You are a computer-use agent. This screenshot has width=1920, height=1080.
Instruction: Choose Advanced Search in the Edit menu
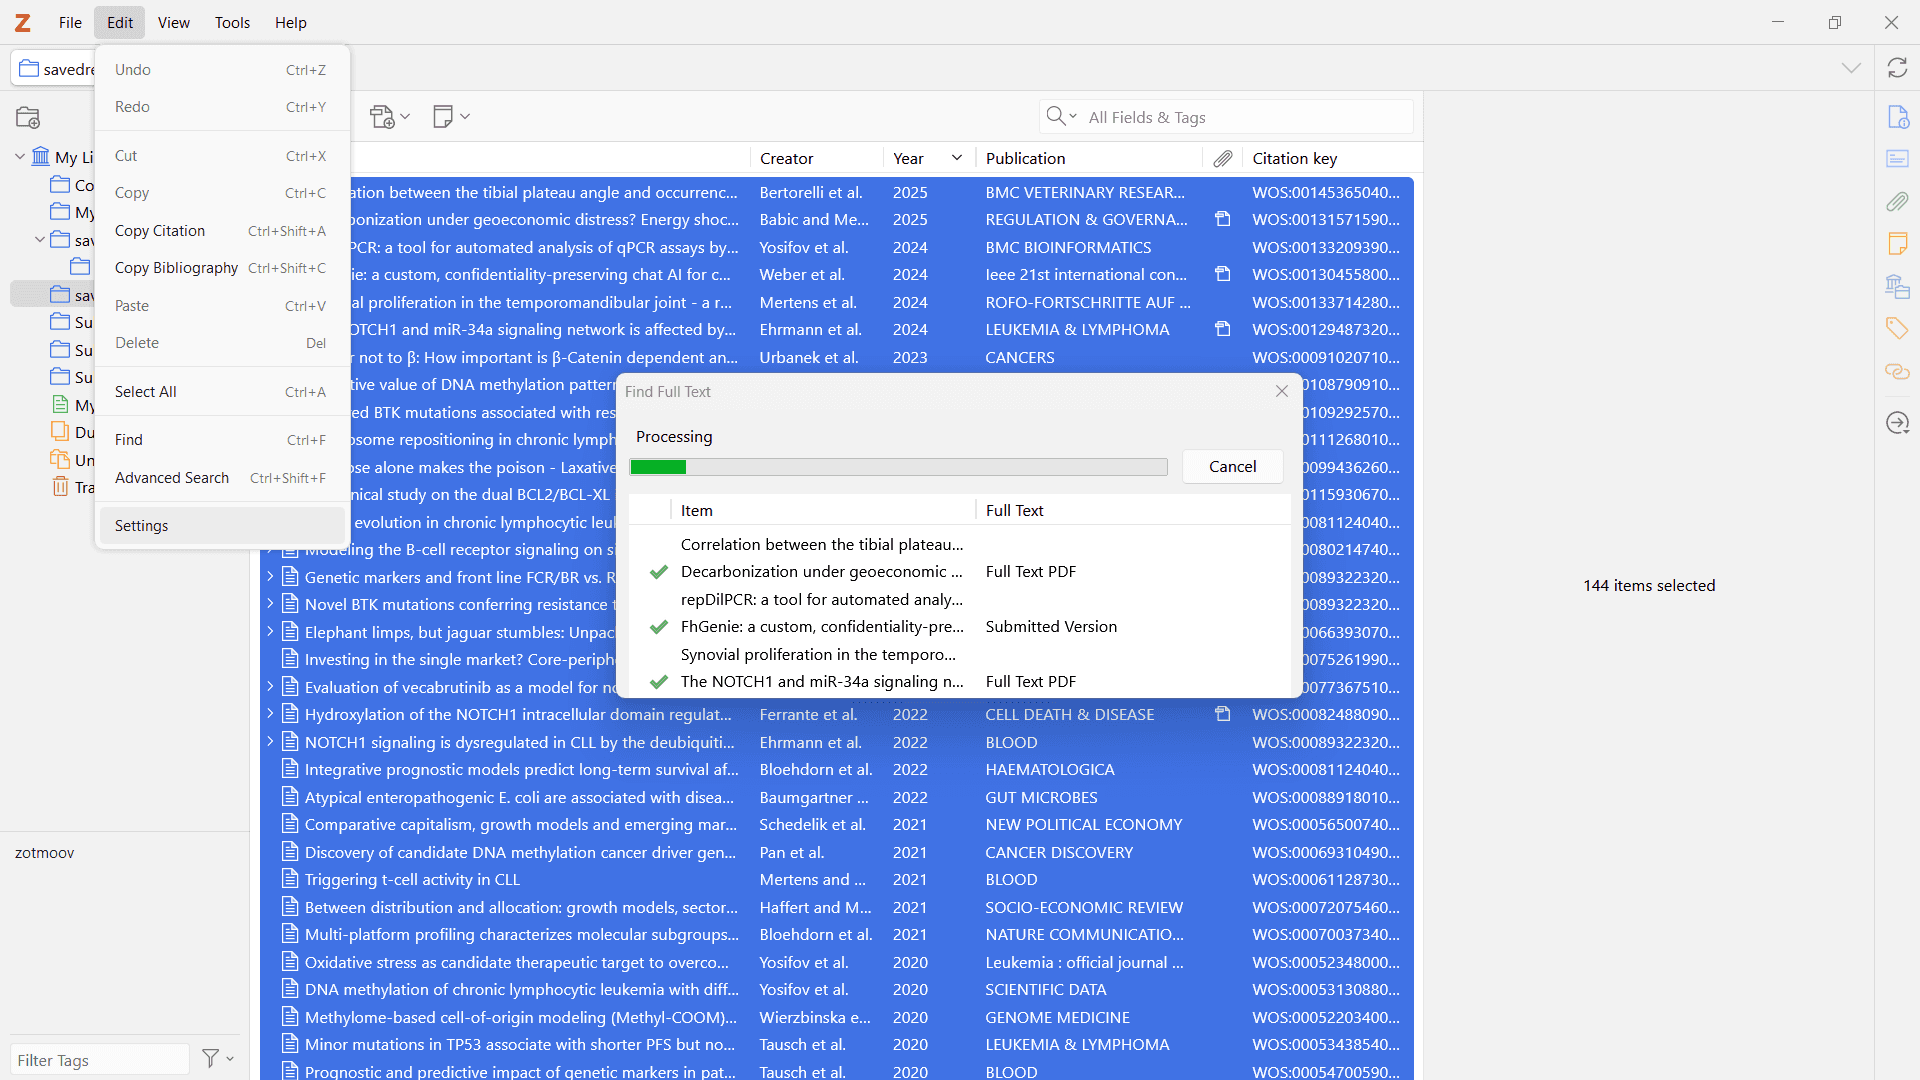coord(222,478)
